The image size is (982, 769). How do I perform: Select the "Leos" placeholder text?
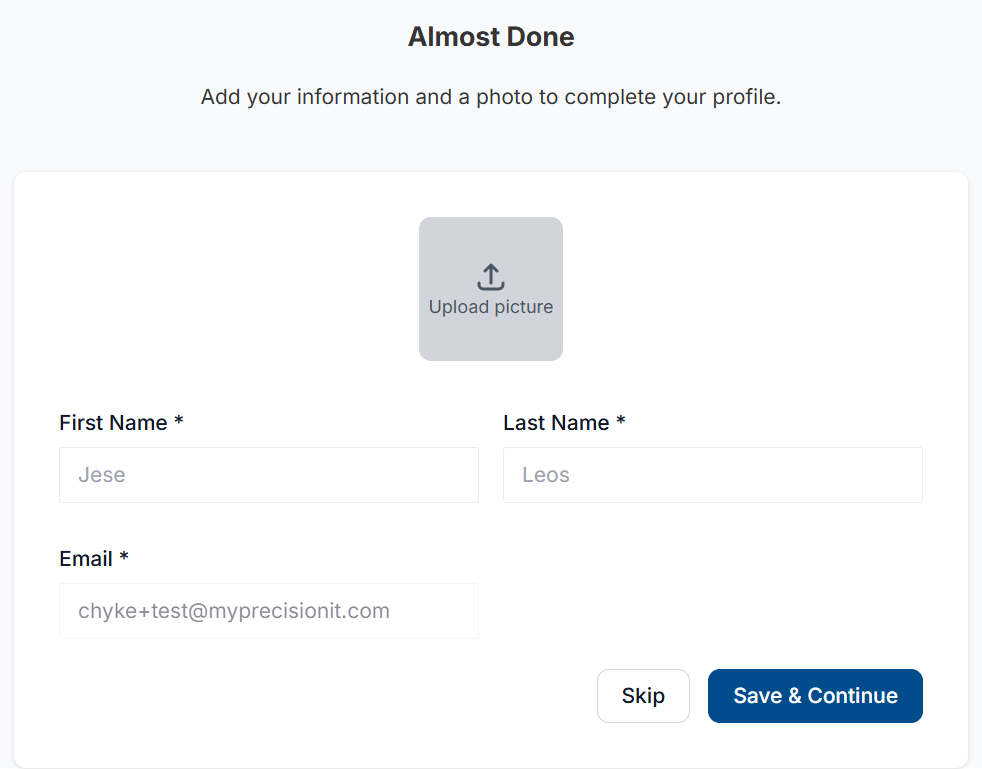[546, 475]
